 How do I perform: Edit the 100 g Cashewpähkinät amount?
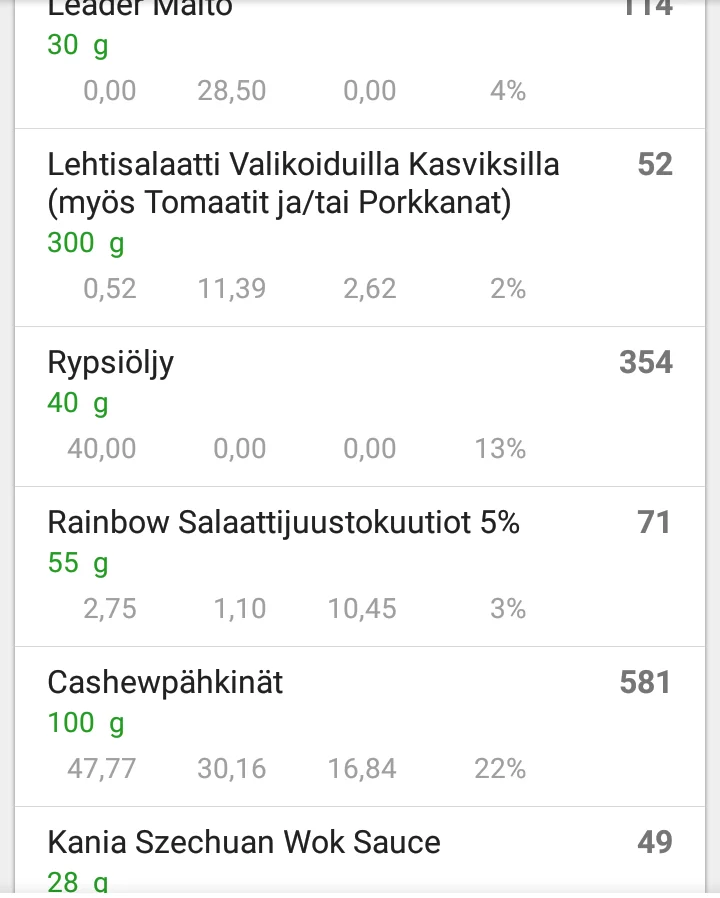[86, 723]
